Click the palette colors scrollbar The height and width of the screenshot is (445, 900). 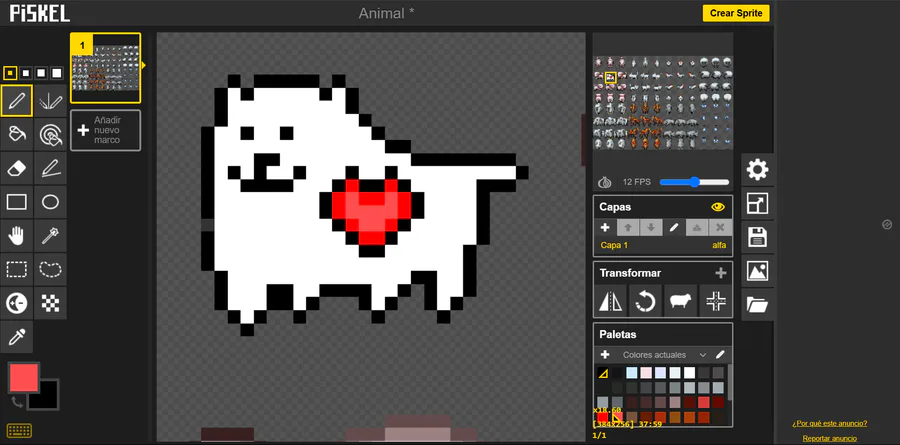pos(730,382)
